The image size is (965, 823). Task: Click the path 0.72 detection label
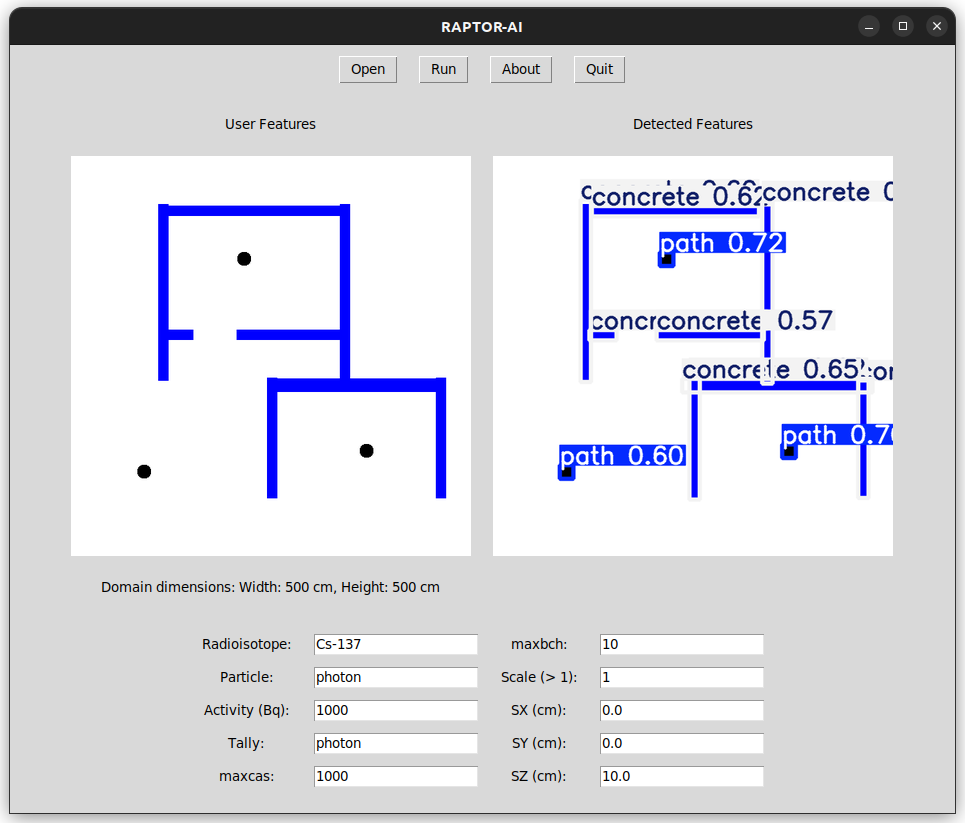pyautogui.click(x=722, y=243)
